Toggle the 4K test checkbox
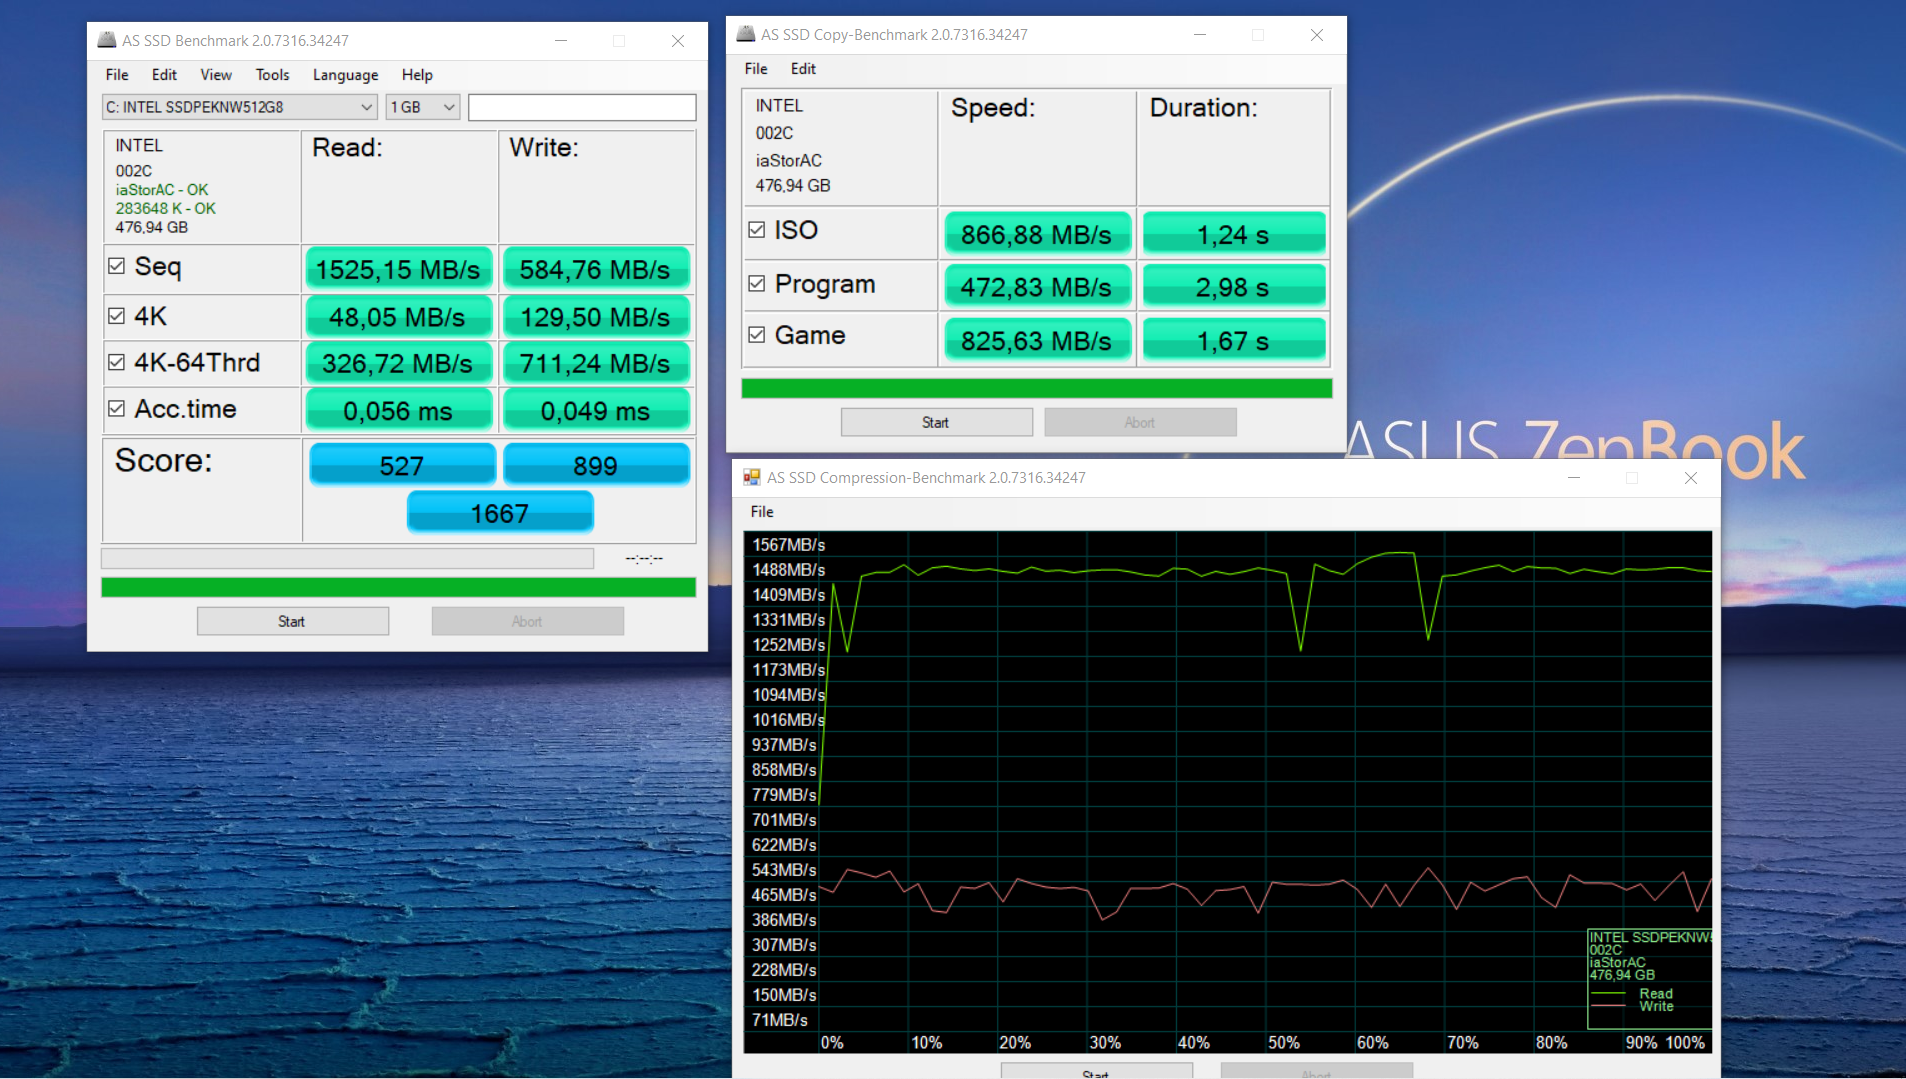 point(116,316)
